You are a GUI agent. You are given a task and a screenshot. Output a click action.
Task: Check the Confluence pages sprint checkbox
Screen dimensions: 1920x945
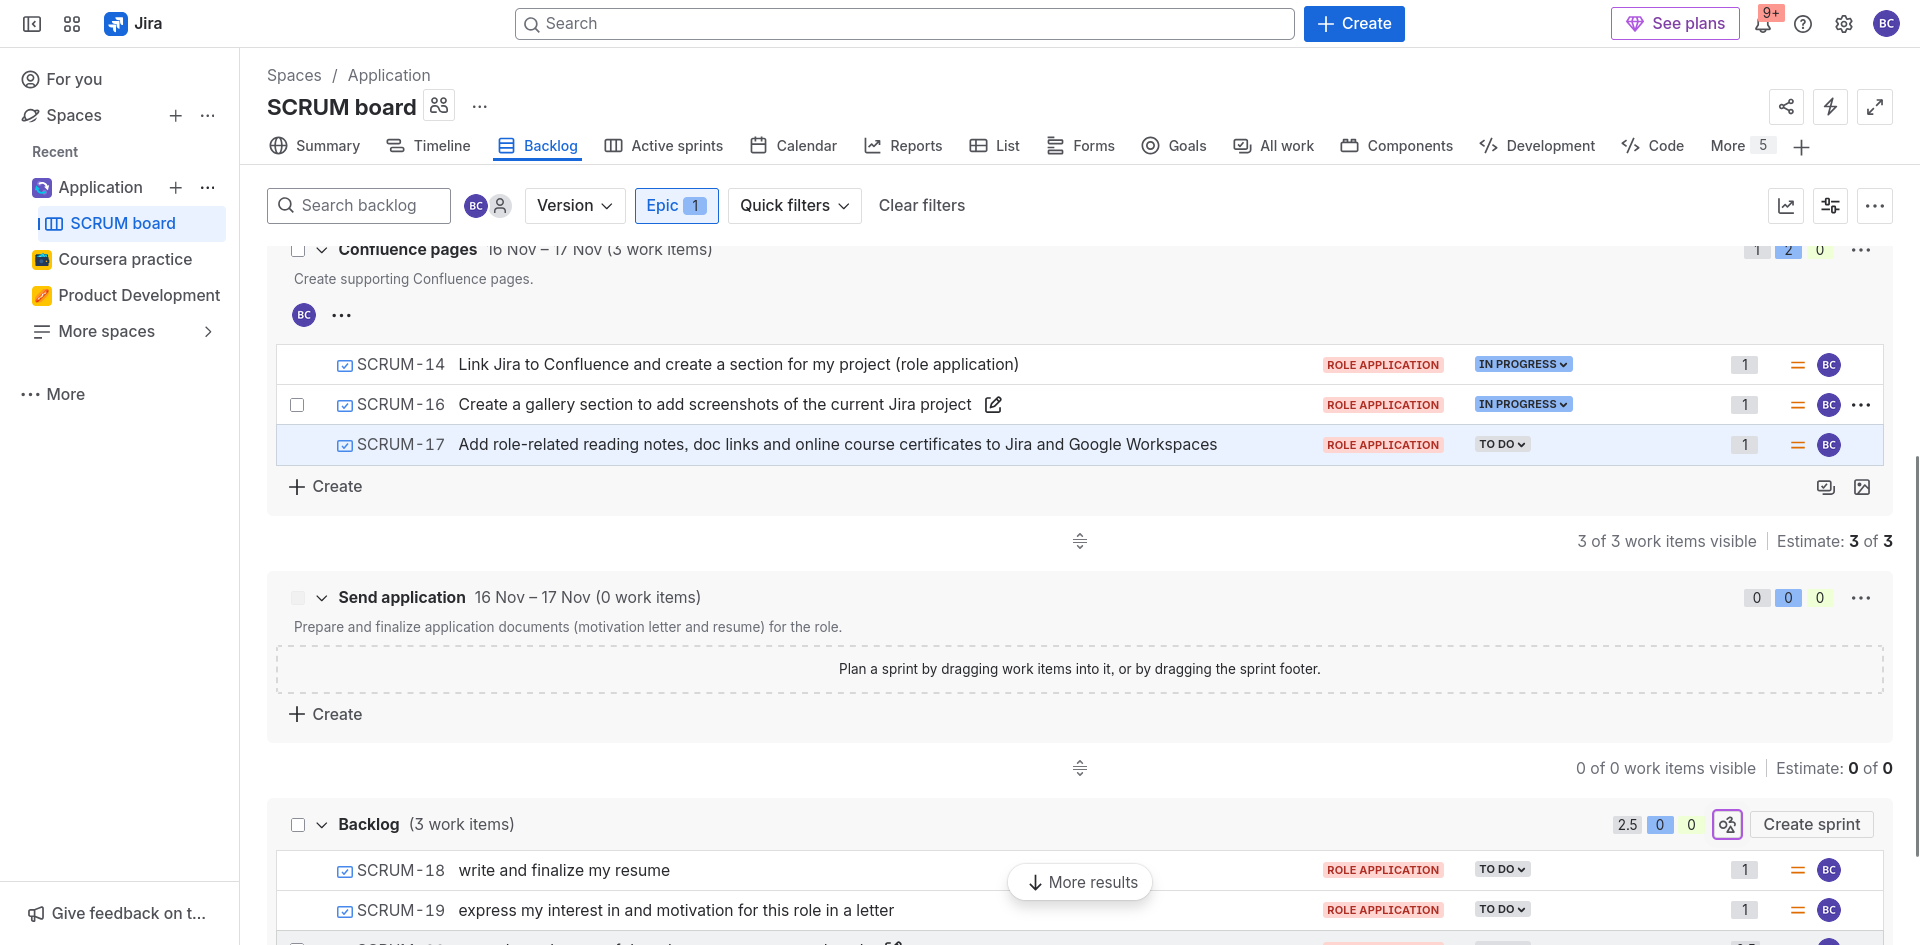pyautogui.click(x=298, y=251)
